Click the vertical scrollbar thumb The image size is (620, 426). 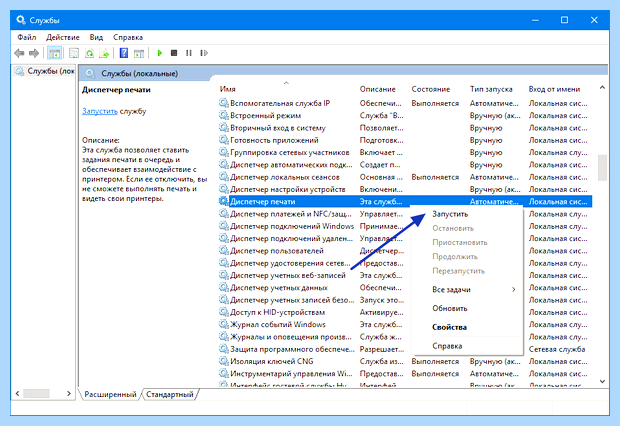(602, 167)
